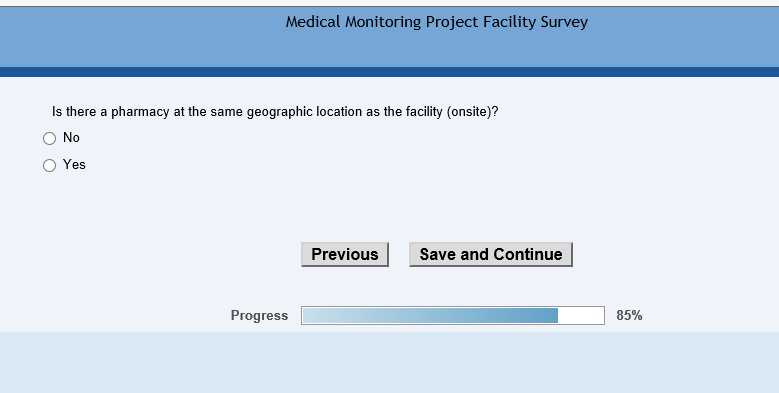Click the dark blue divider below header
This screenshot has height=393, width=779.
(390, 72)
